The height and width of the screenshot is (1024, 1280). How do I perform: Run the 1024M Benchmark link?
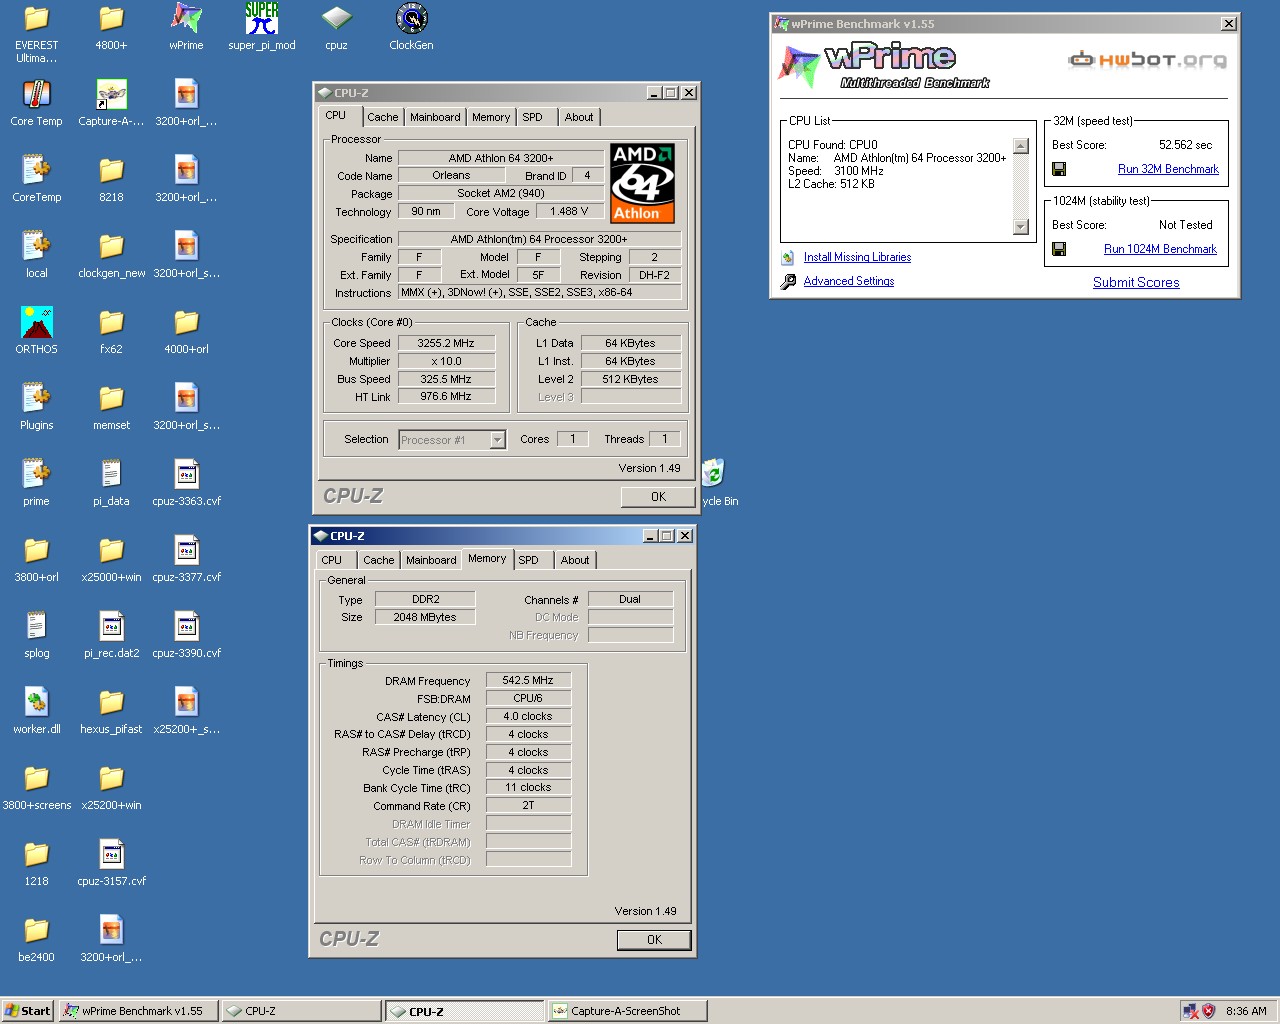coord(1160,249)
